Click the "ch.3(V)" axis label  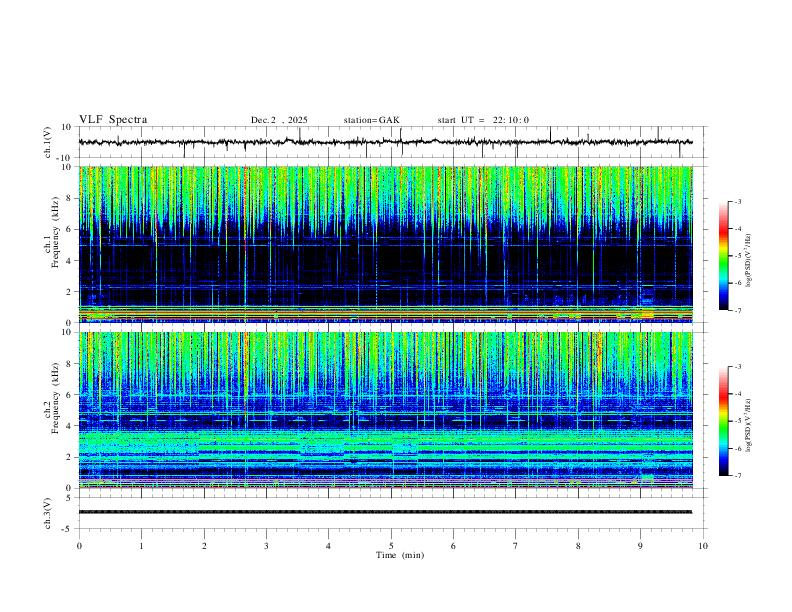[48, 513]
